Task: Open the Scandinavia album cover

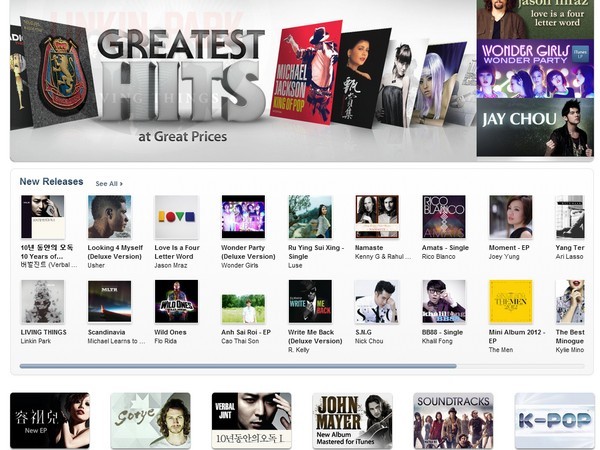Action: tap(109, 302)
